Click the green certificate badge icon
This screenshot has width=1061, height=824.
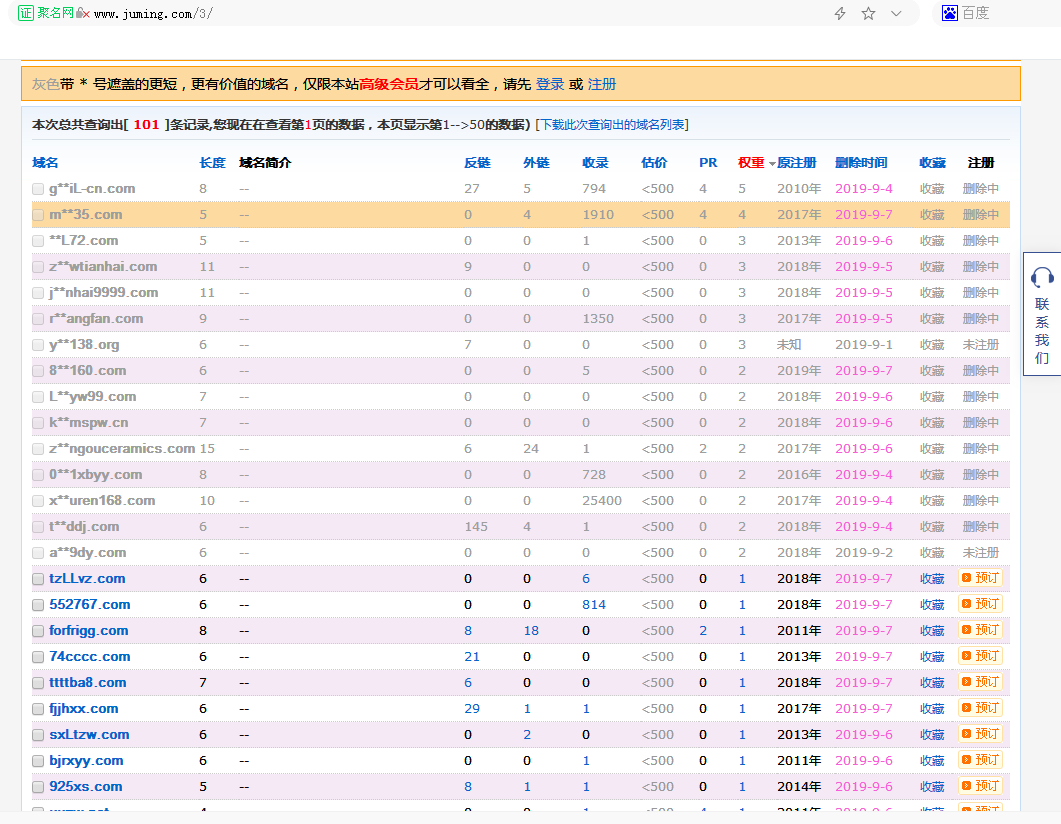point(26,13)
